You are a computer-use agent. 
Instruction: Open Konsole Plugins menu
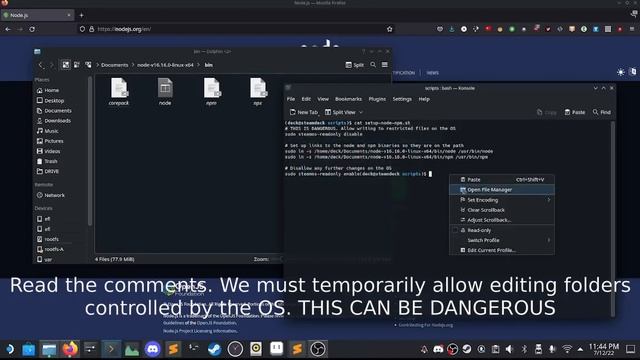377,99
